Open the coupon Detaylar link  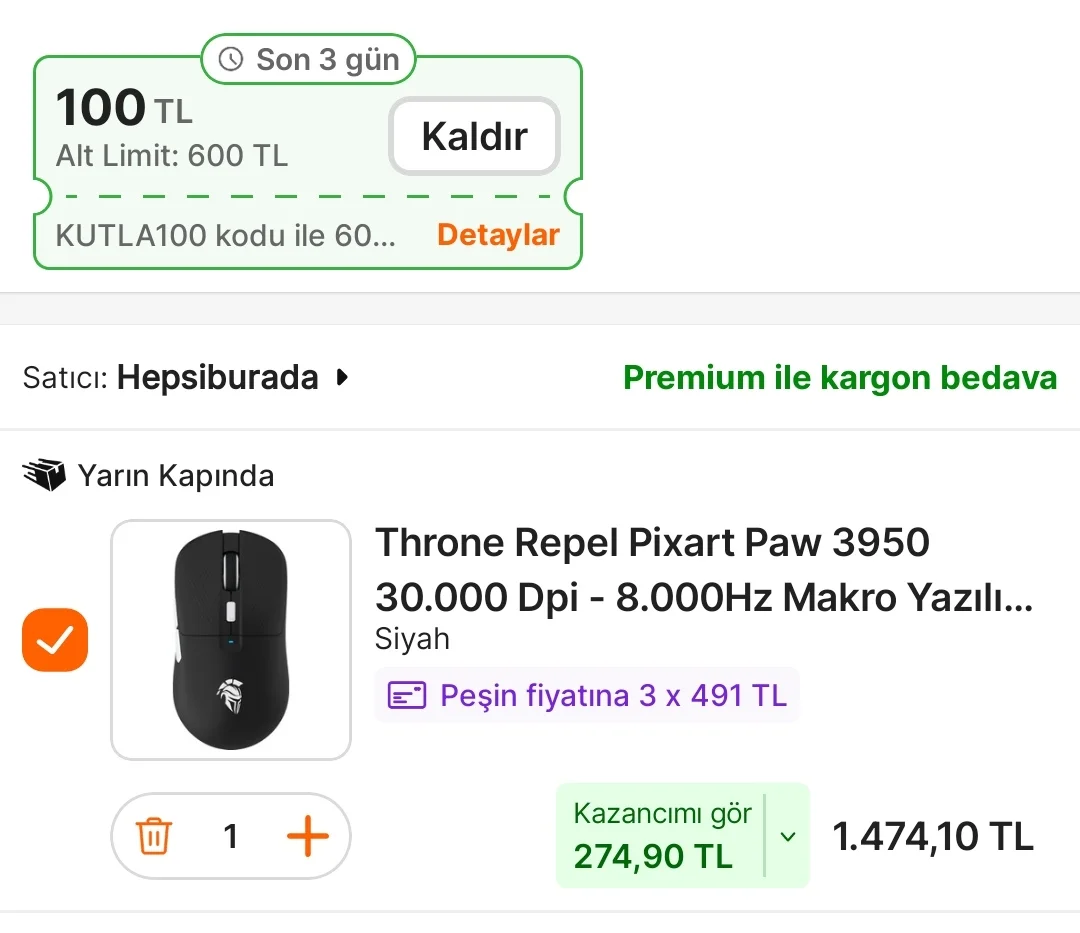tap(498, 235)
